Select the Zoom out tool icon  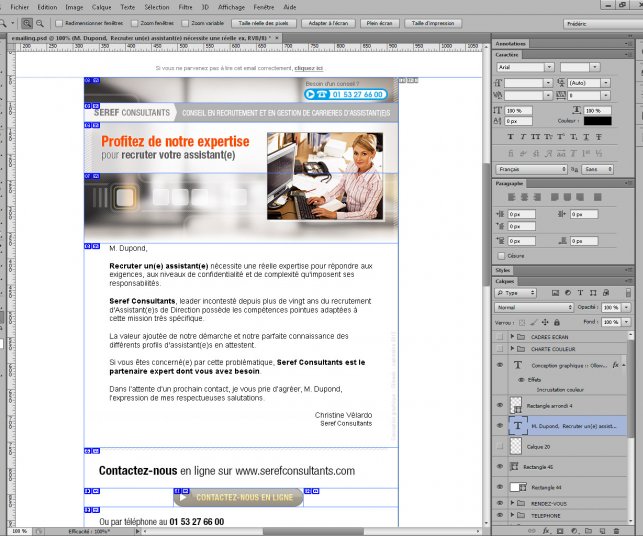(x=40, y=24)
